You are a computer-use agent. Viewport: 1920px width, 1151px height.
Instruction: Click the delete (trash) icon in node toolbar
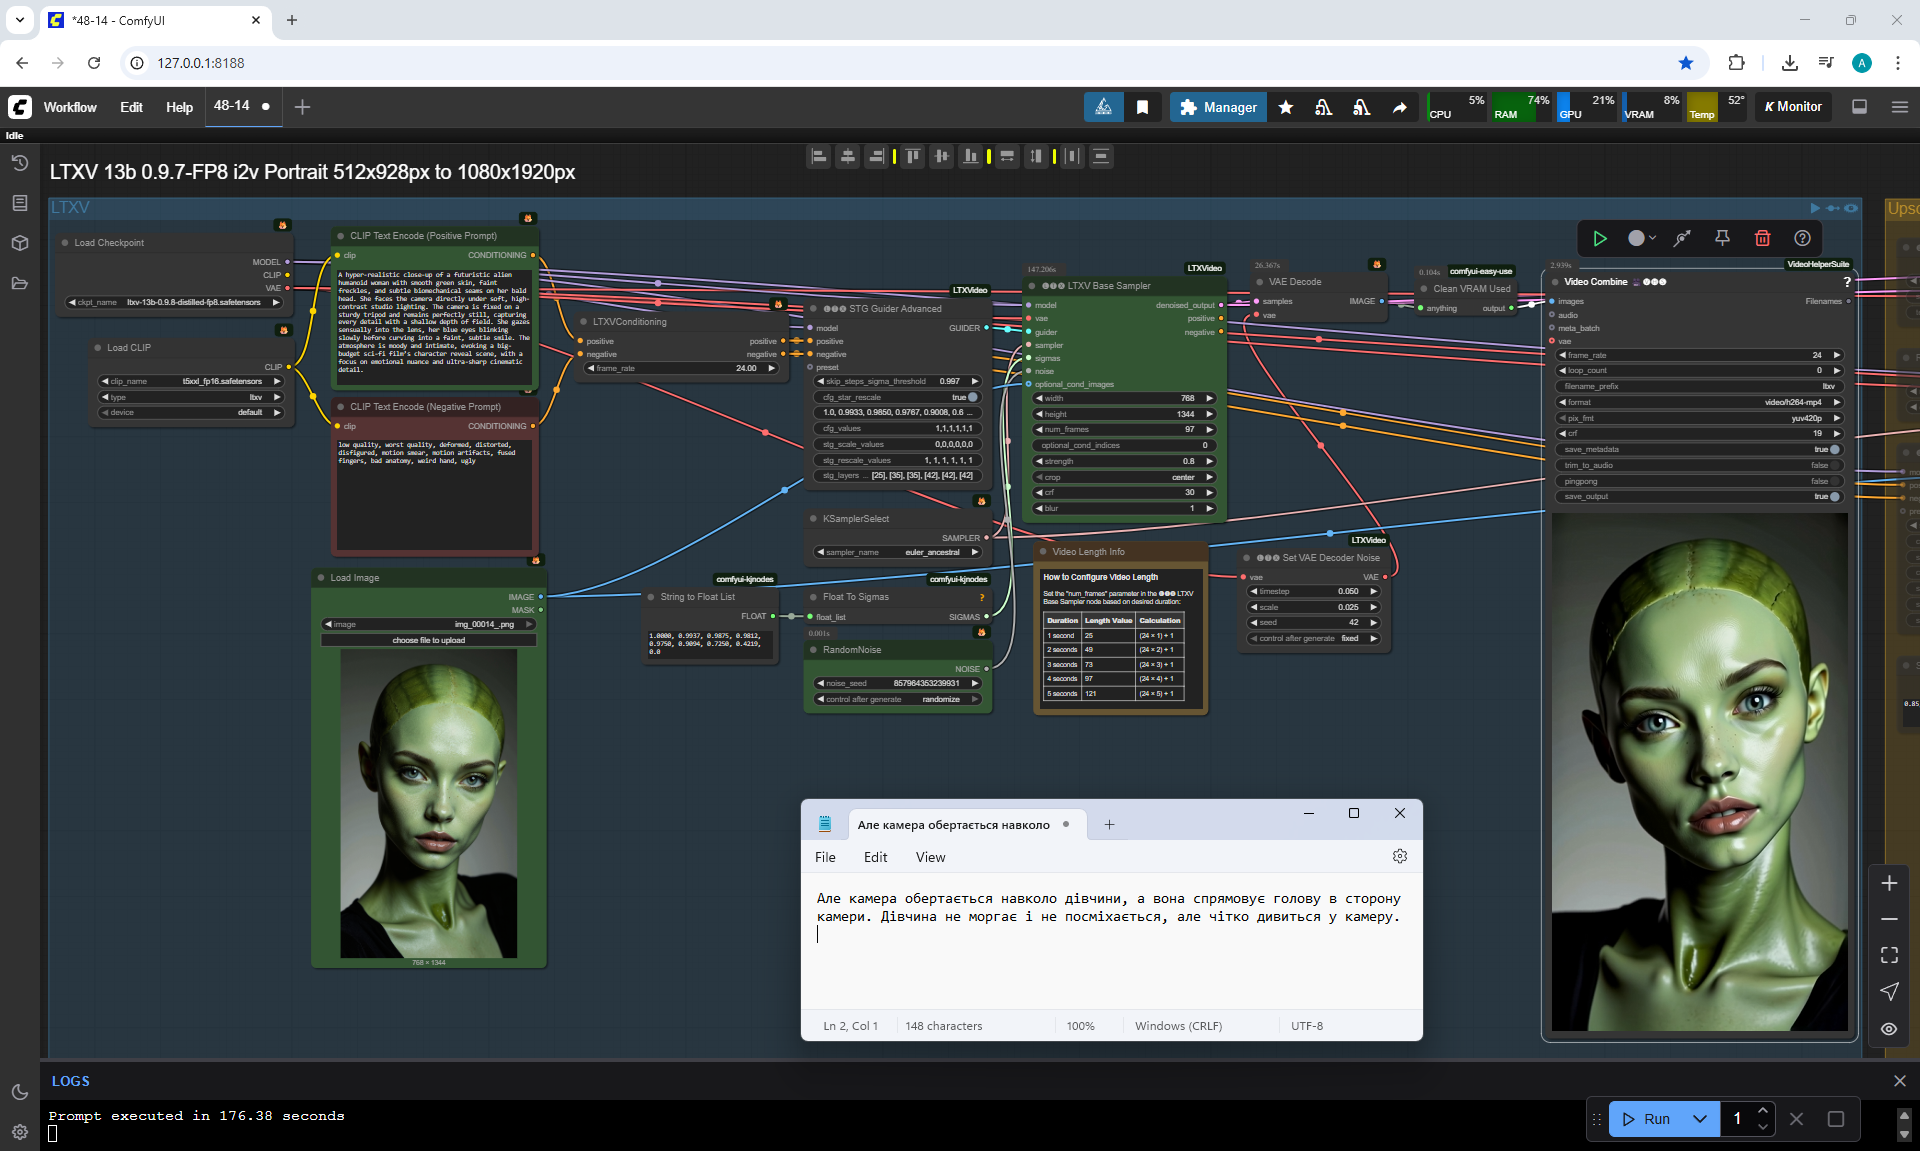1762,238
